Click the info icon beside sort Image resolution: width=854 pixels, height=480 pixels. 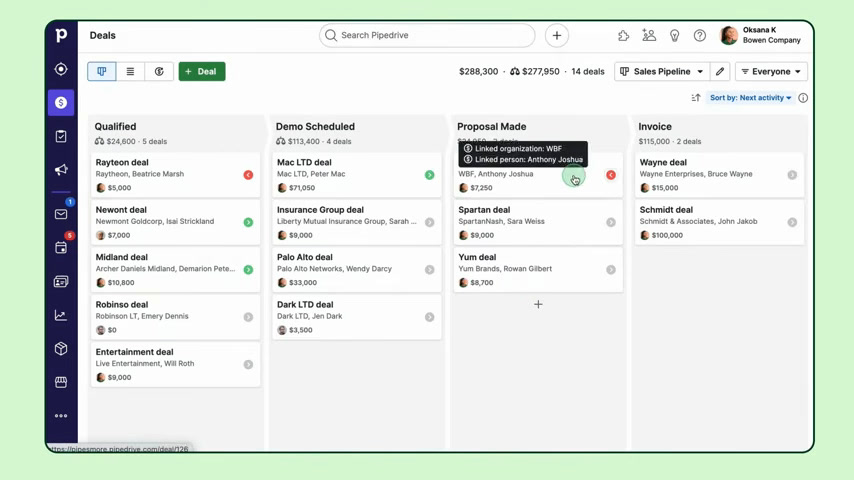point(803,98)
